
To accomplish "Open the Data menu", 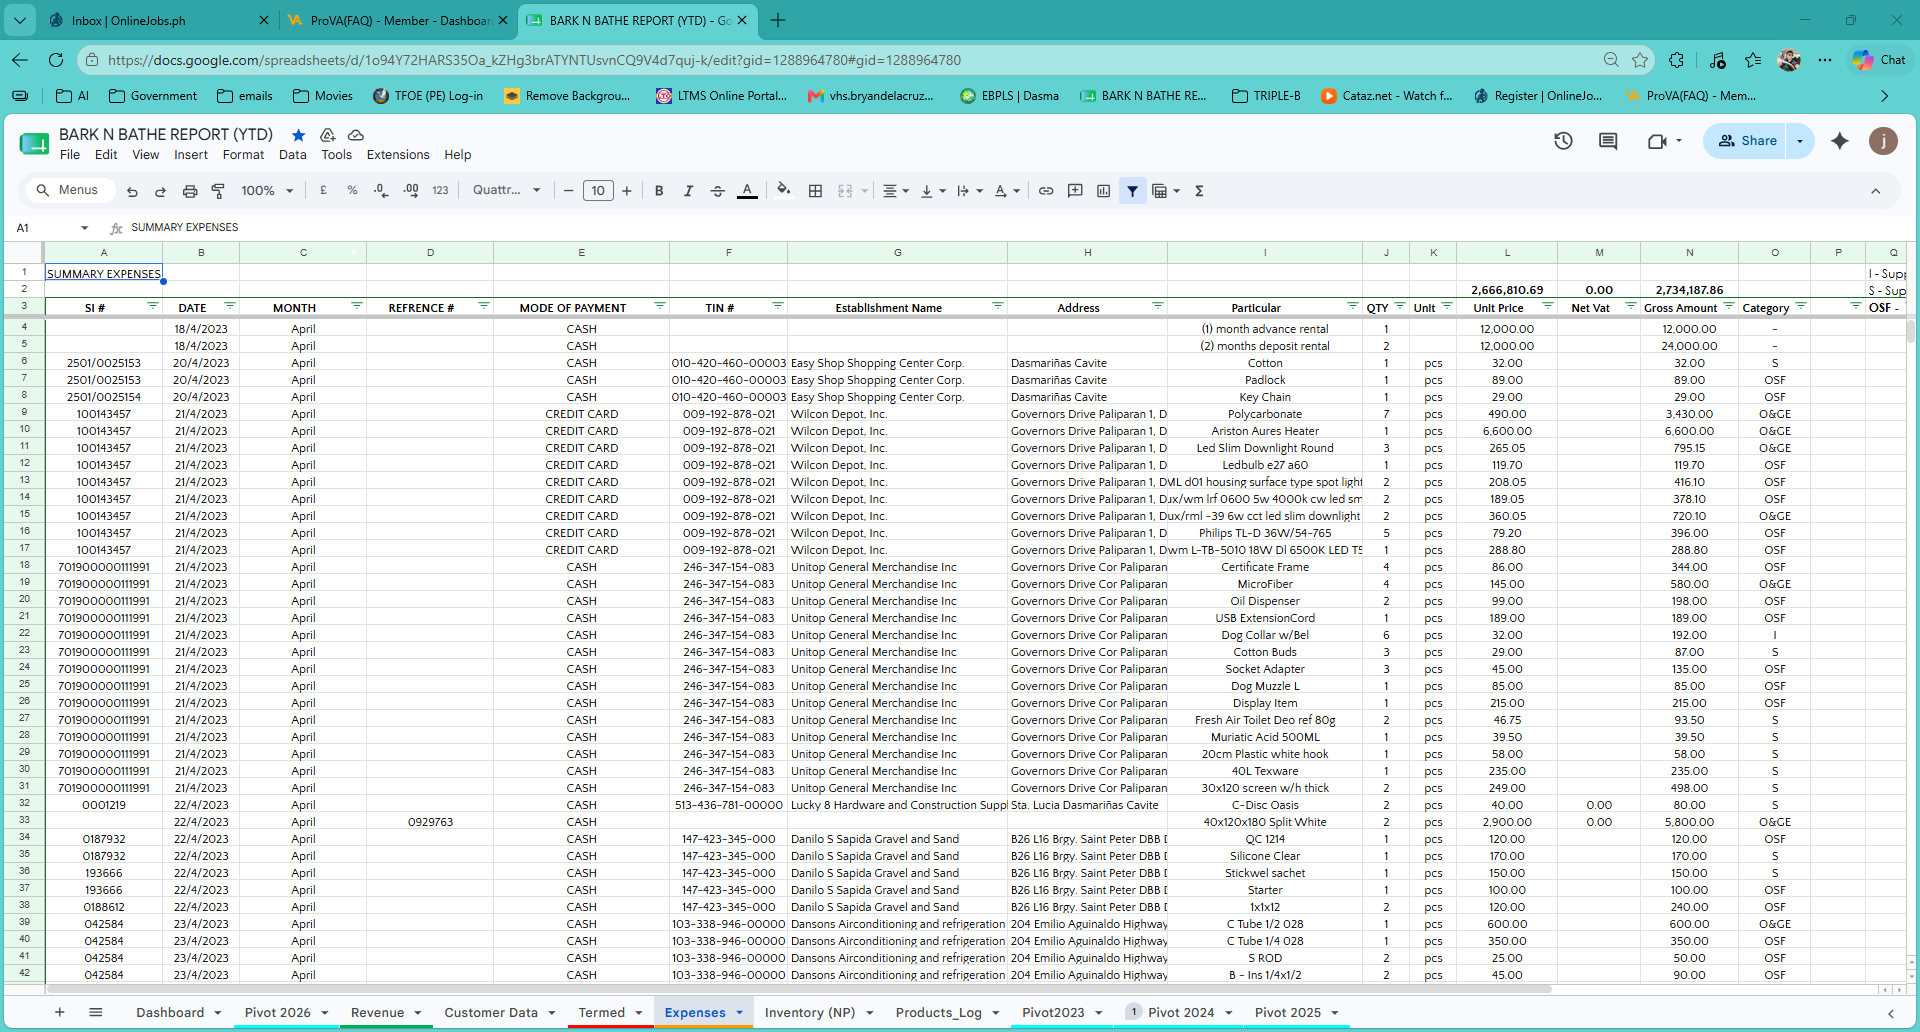I will coord(292,155).
